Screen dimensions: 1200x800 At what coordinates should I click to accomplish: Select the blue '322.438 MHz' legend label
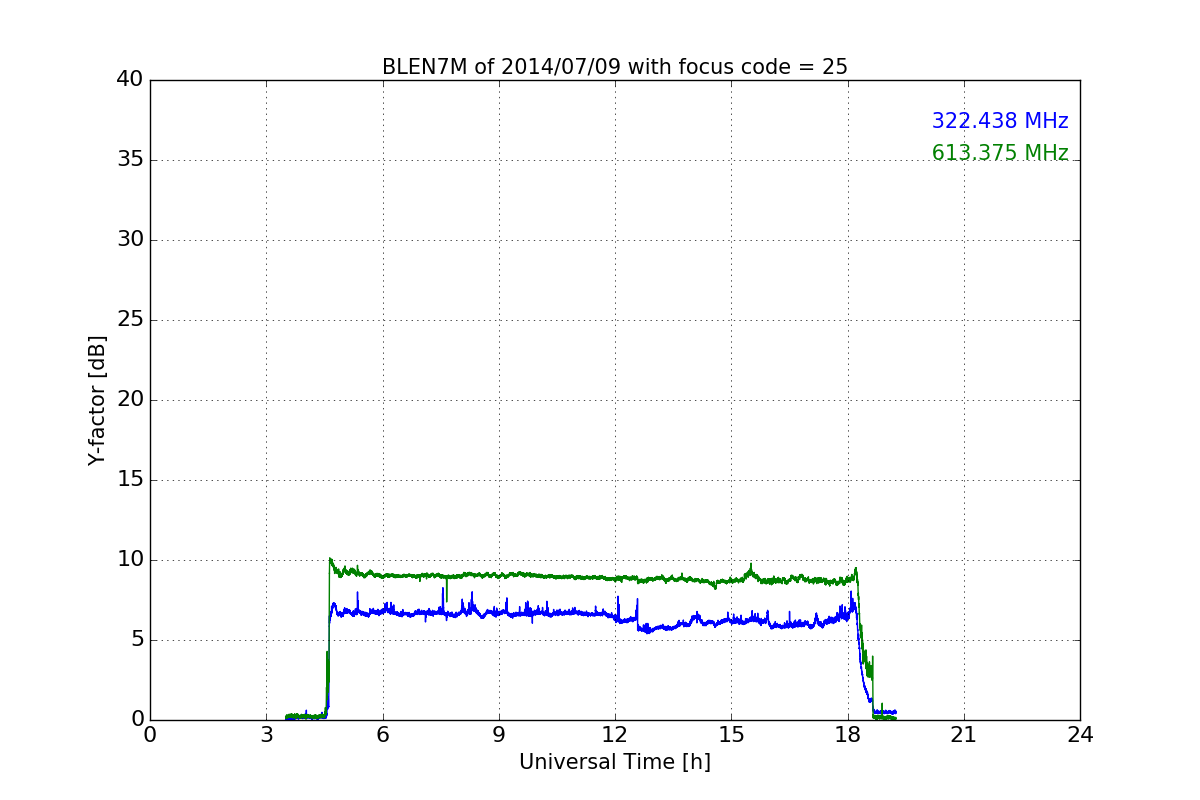(1000, 121)
